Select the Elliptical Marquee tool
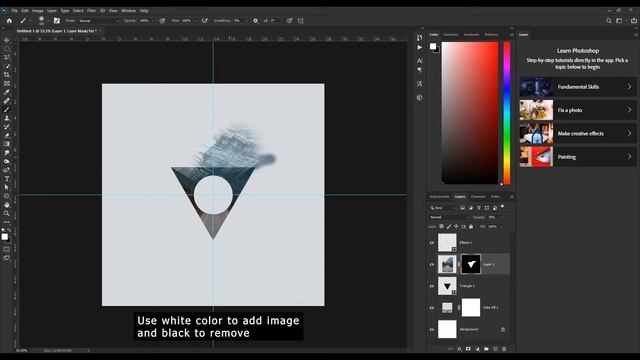The width and height of the screenshot is (640, 360). coord(7,49)
